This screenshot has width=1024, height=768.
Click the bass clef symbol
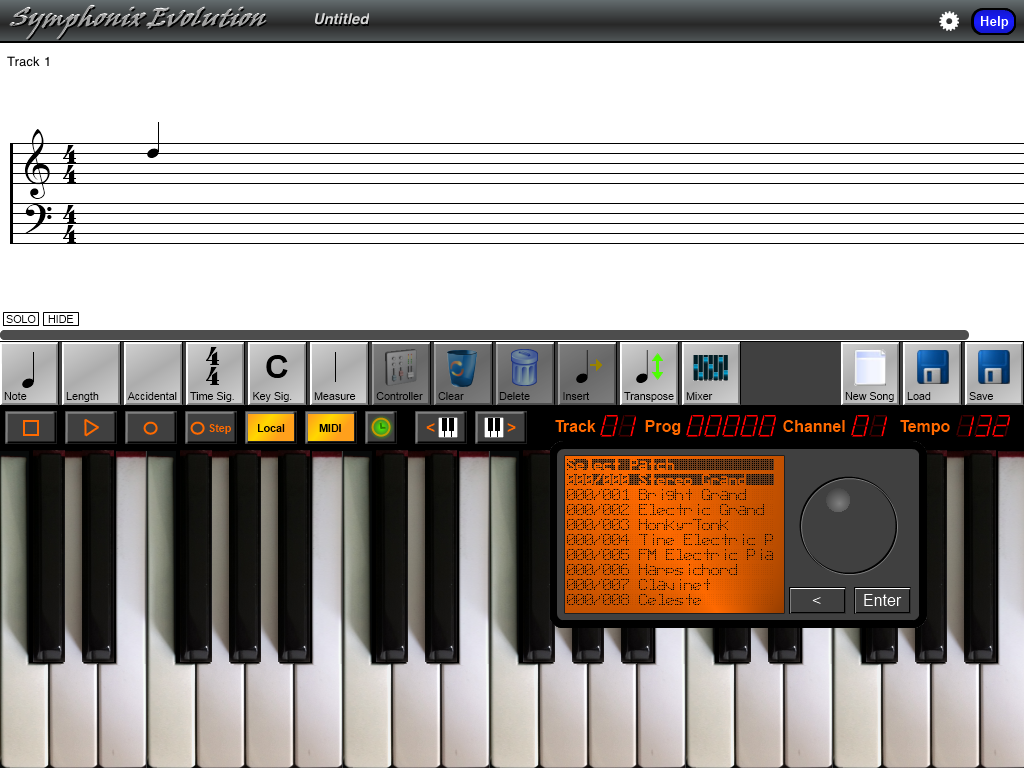coord(38,219)
